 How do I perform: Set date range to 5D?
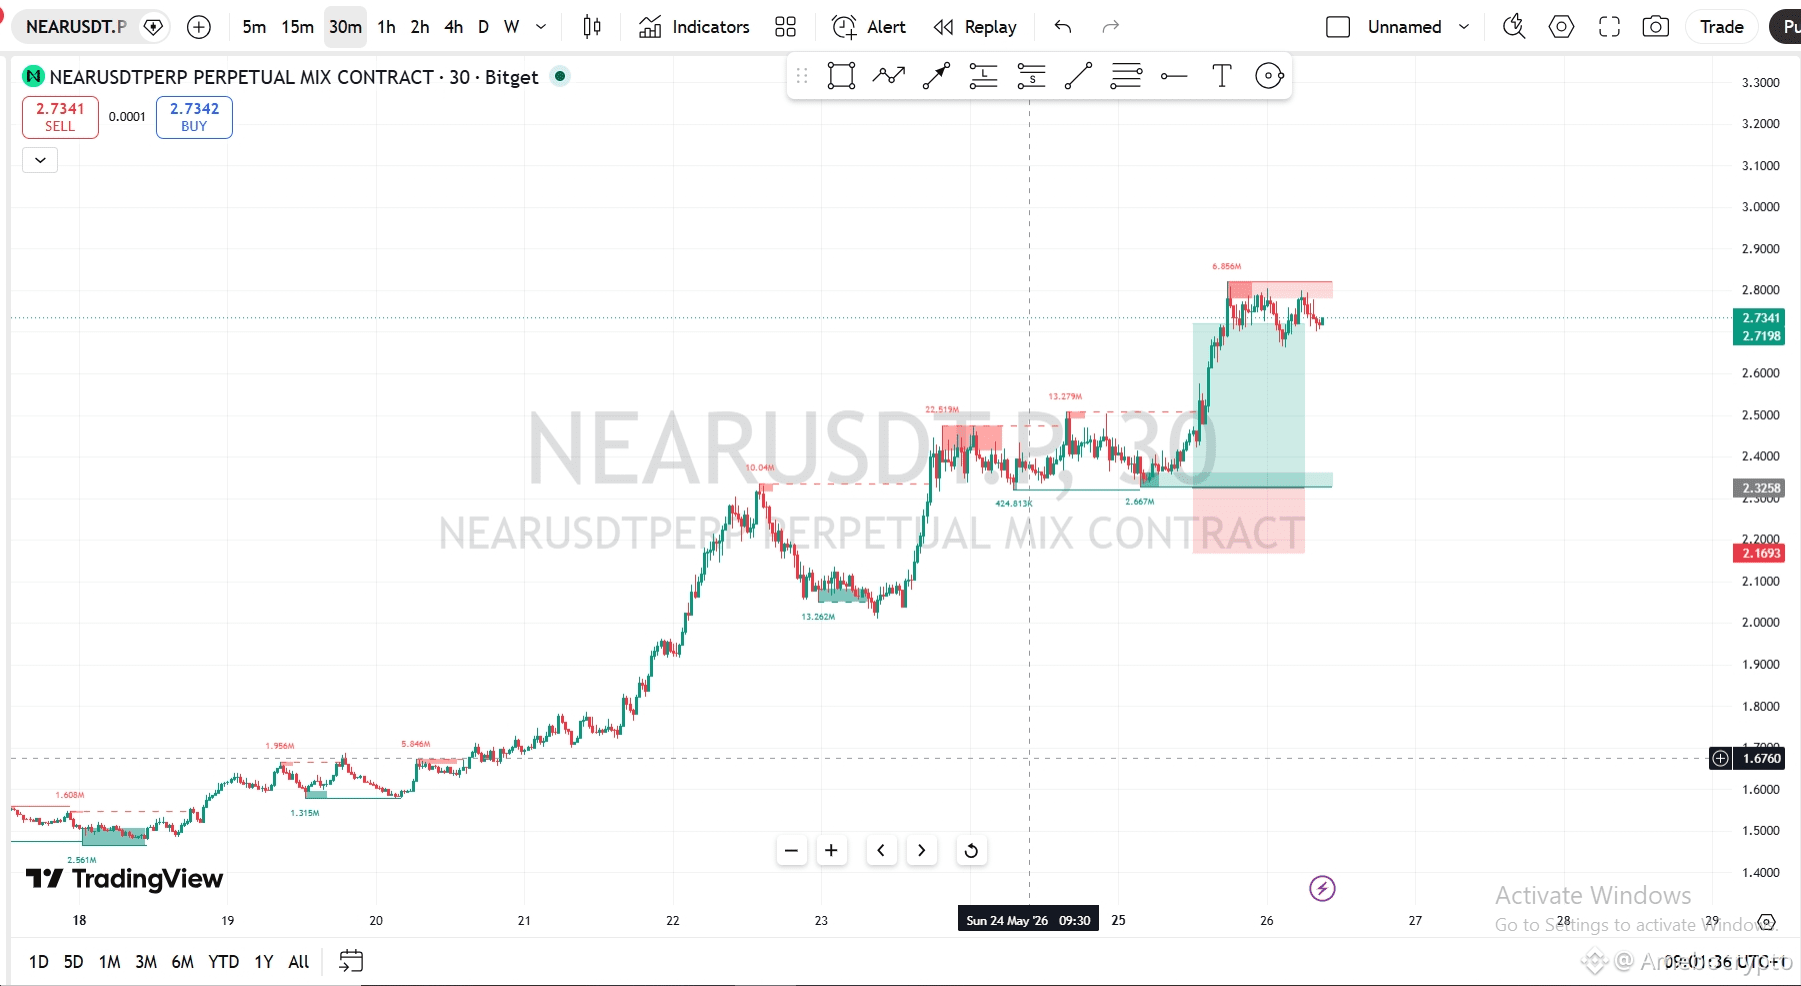(73, 962)
